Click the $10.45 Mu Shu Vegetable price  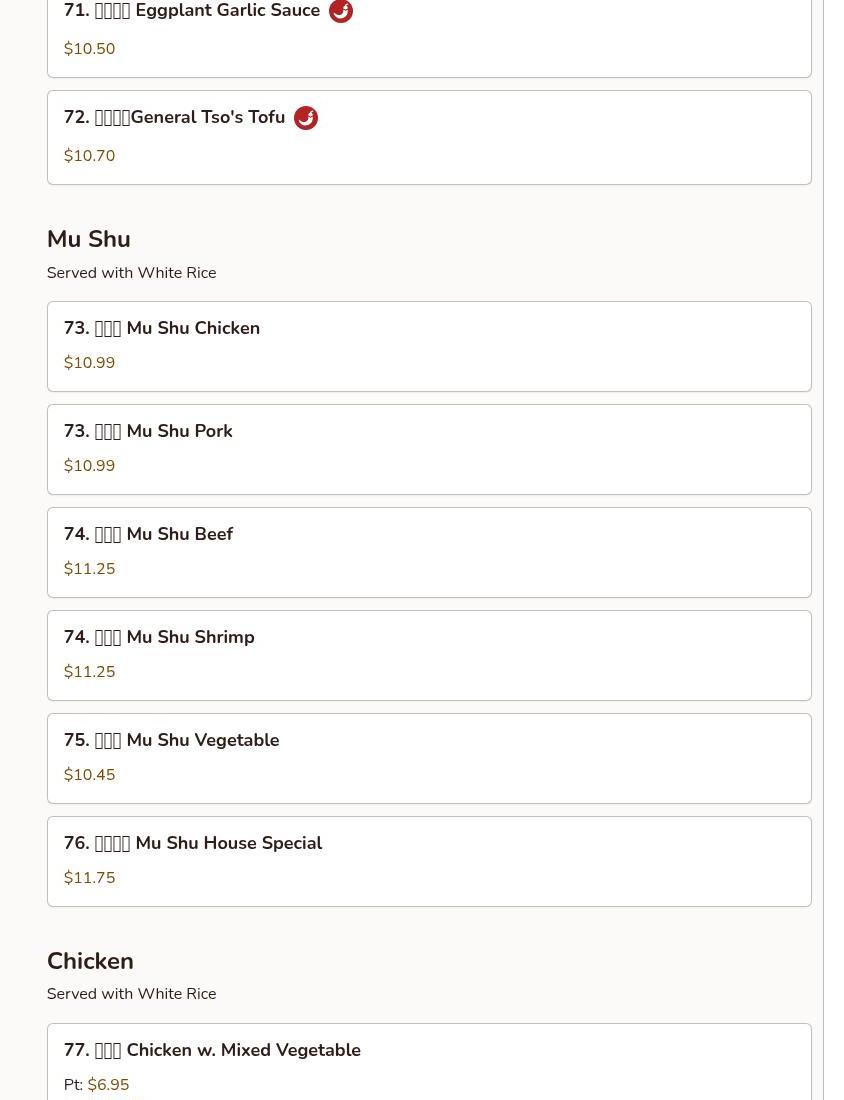point(89,775)
